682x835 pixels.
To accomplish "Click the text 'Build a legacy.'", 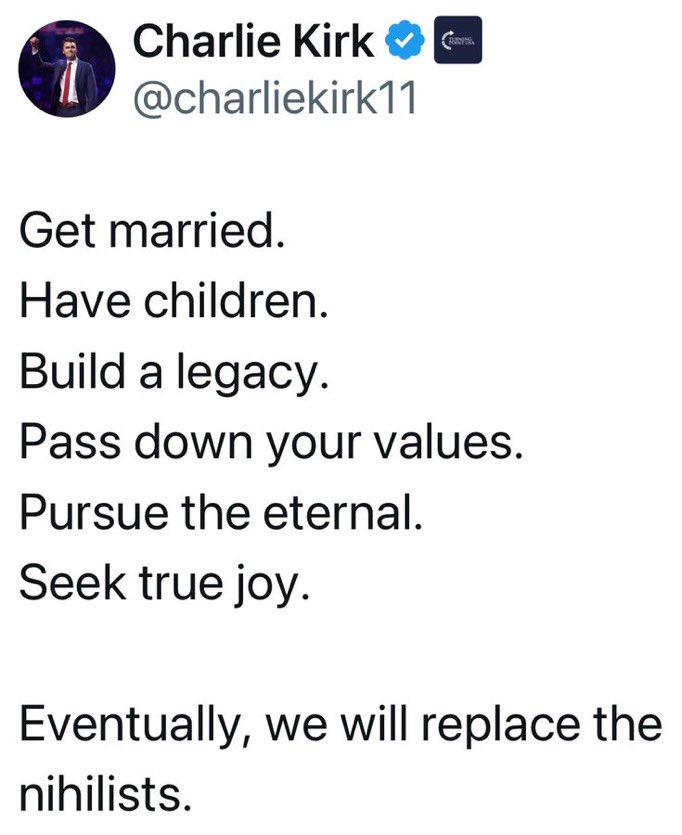I will (x=173, y=372).
